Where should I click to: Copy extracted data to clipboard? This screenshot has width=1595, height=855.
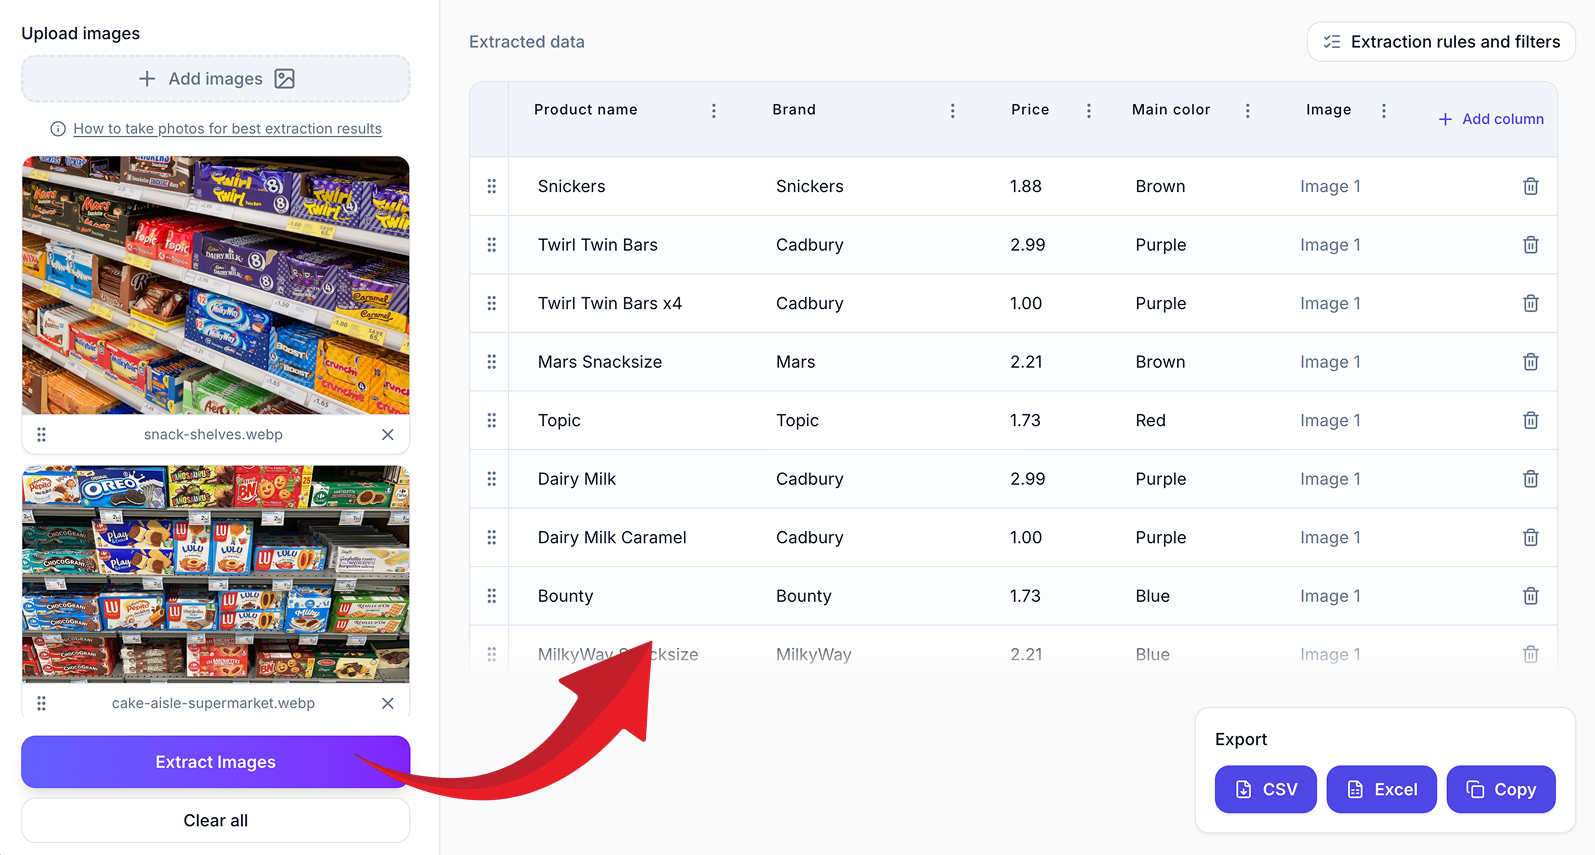click(x=1500, y=790)
